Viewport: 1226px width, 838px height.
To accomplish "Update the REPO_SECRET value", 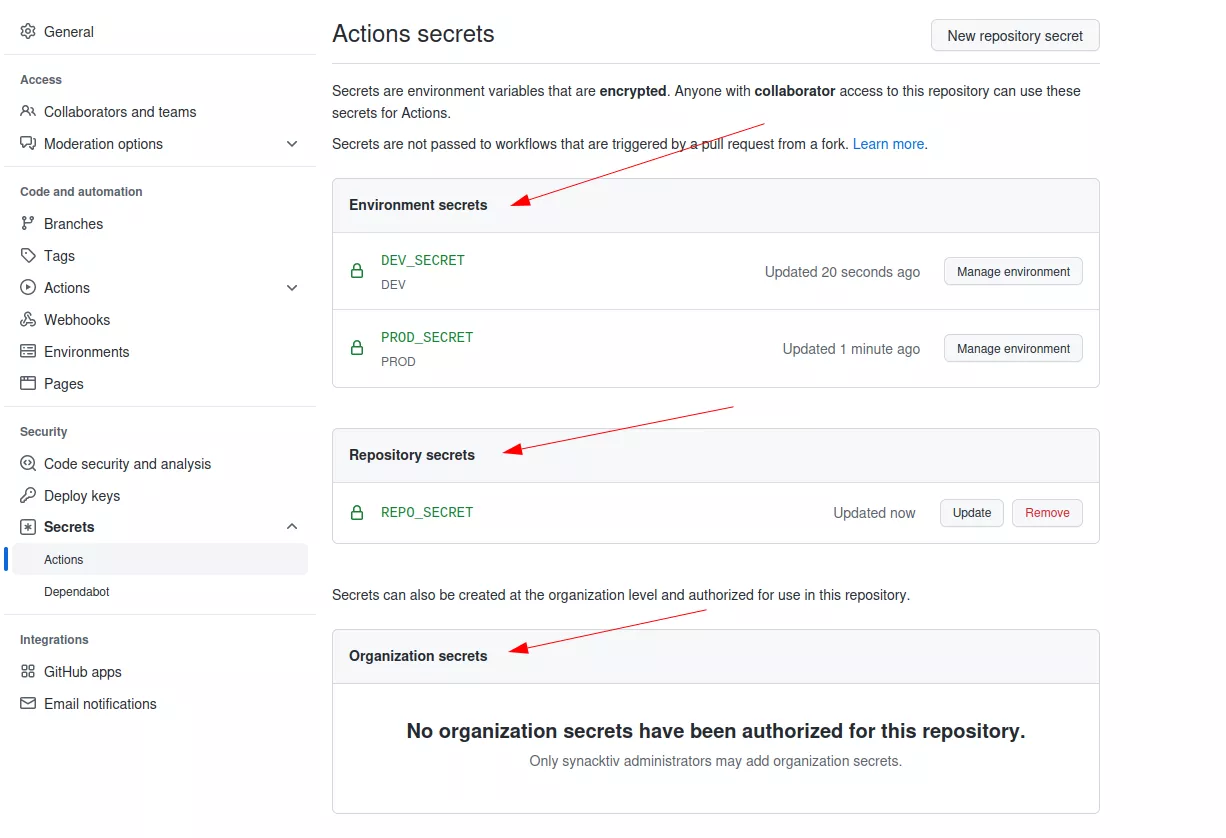I will pyautogui.click(x=971, y=513).
